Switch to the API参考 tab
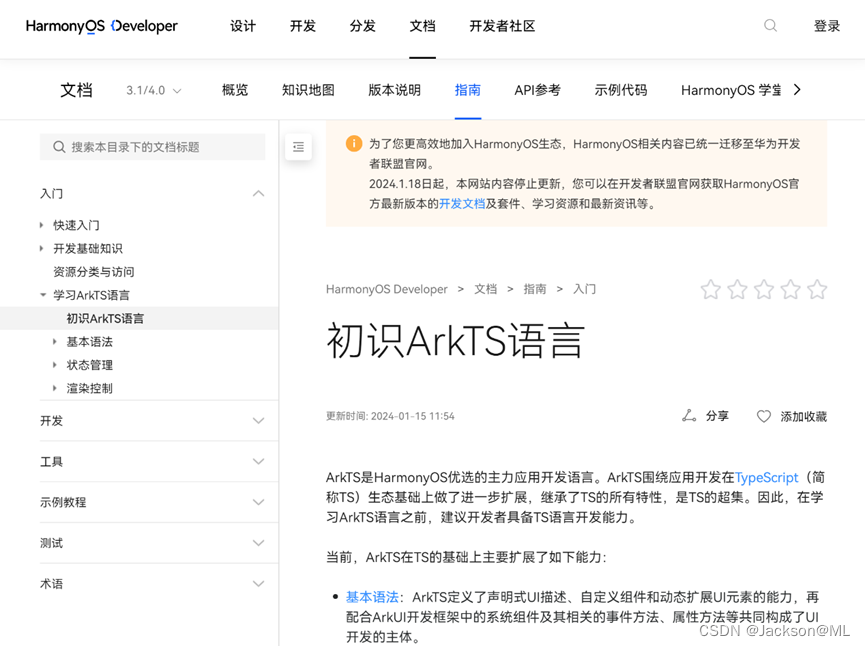 tap(537, 90)
